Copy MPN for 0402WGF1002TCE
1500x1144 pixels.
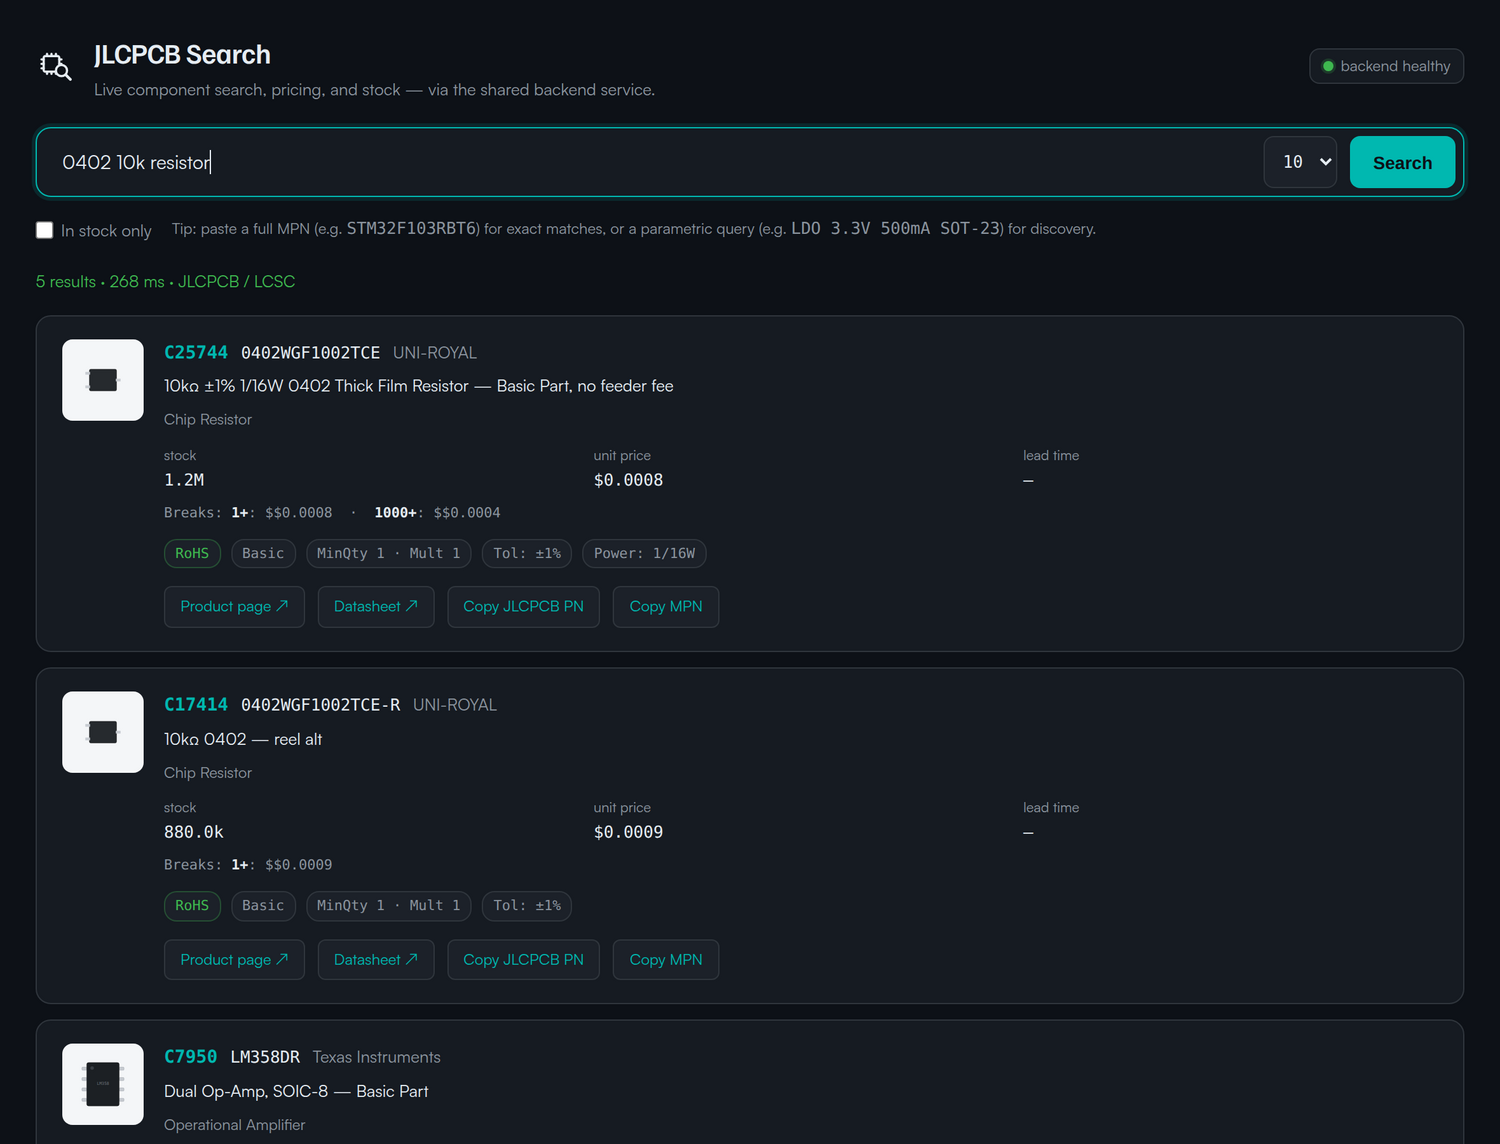click(x=666, y=606)
